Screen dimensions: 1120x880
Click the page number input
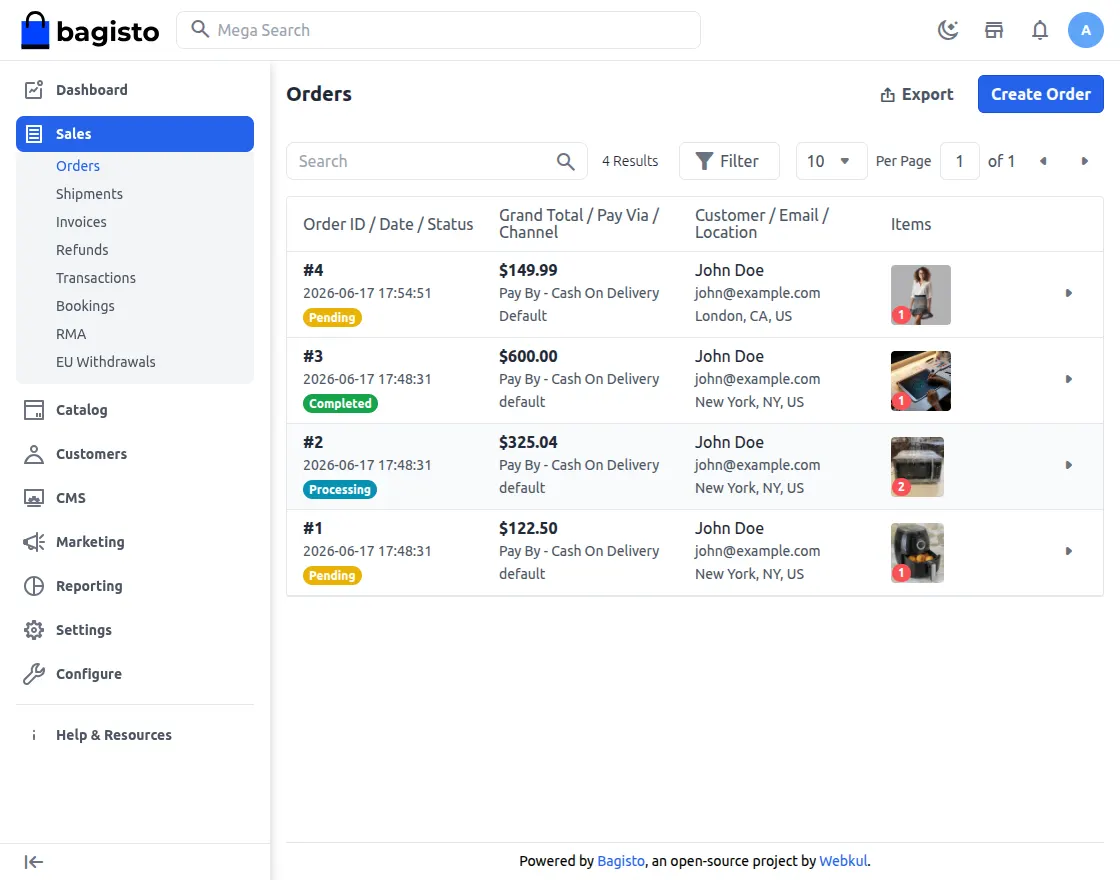click(959, 161)
